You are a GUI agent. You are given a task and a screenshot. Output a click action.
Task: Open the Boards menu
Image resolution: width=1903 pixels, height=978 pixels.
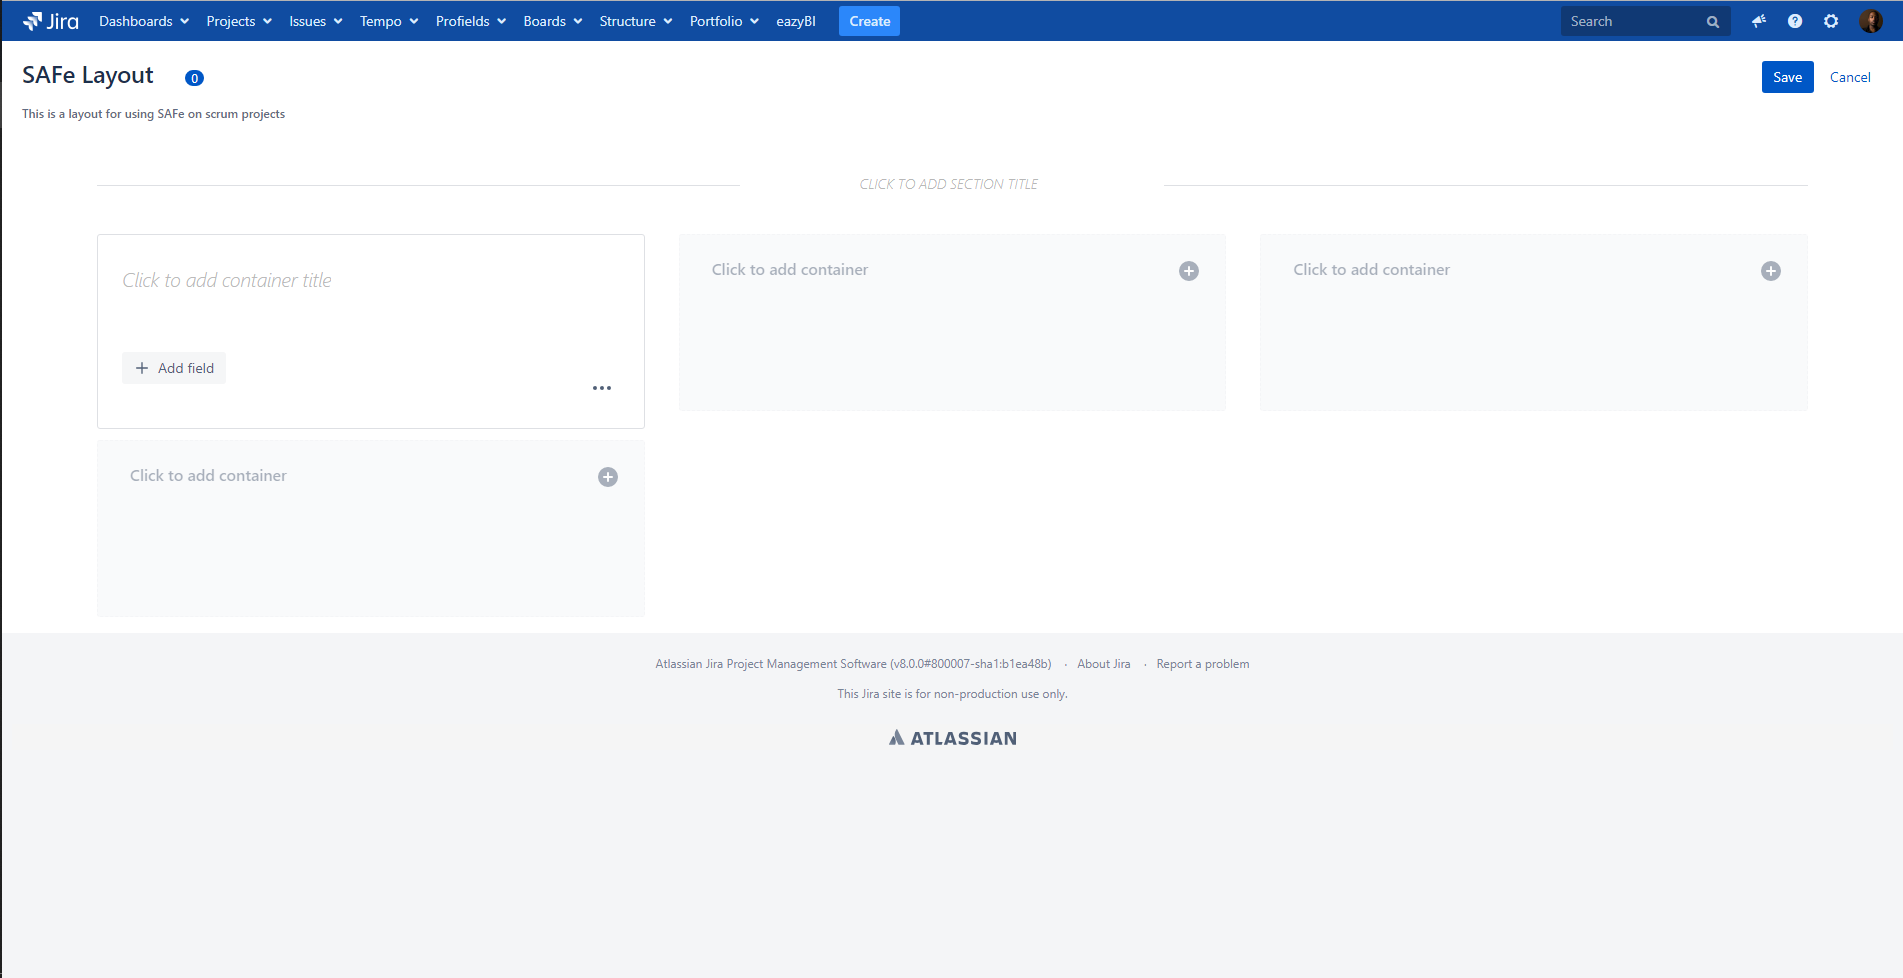coord(553,21)
